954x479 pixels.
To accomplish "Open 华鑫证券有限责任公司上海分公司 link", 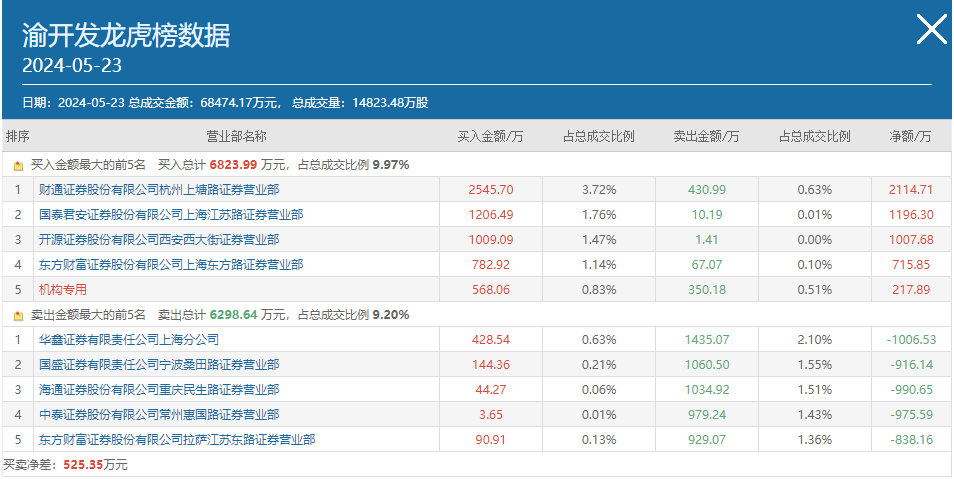I will tap(128, 340).
